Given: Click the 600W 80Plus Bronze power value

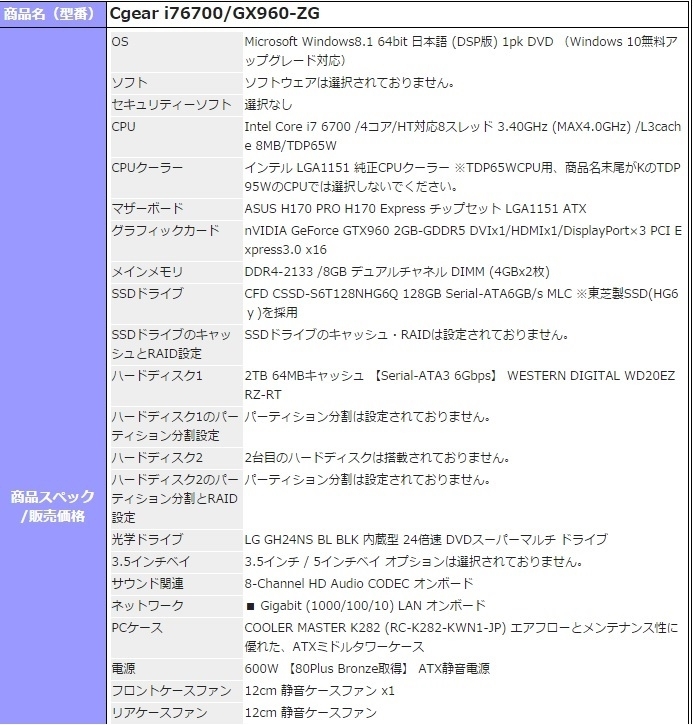Looking at the screenshot, I should coord(367,669).
